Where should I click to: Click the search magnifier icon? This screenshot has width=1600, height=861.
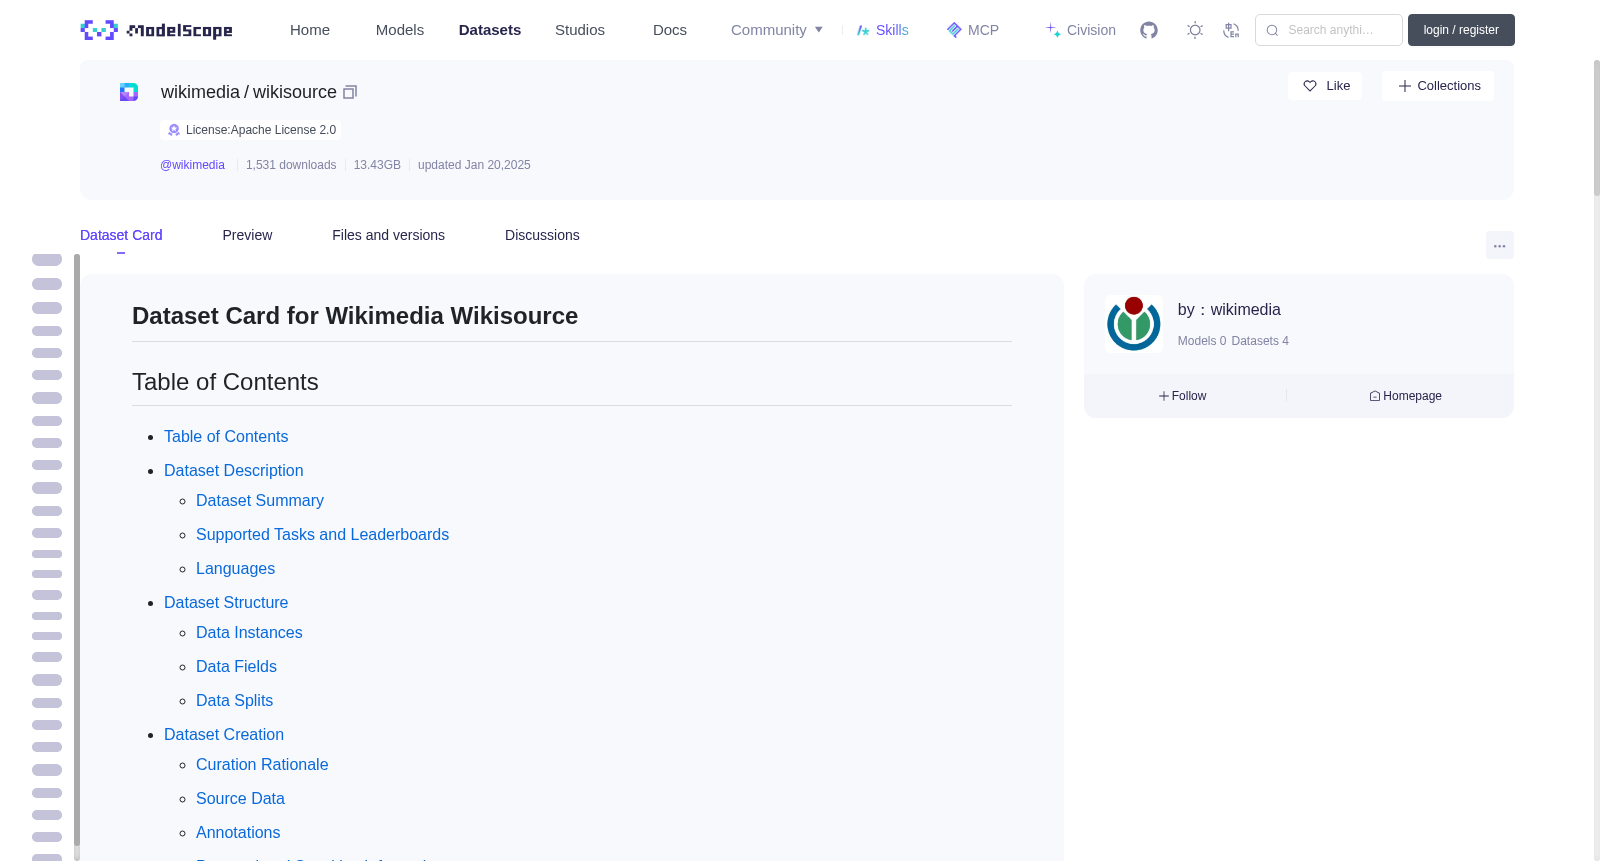point(1272,30)
